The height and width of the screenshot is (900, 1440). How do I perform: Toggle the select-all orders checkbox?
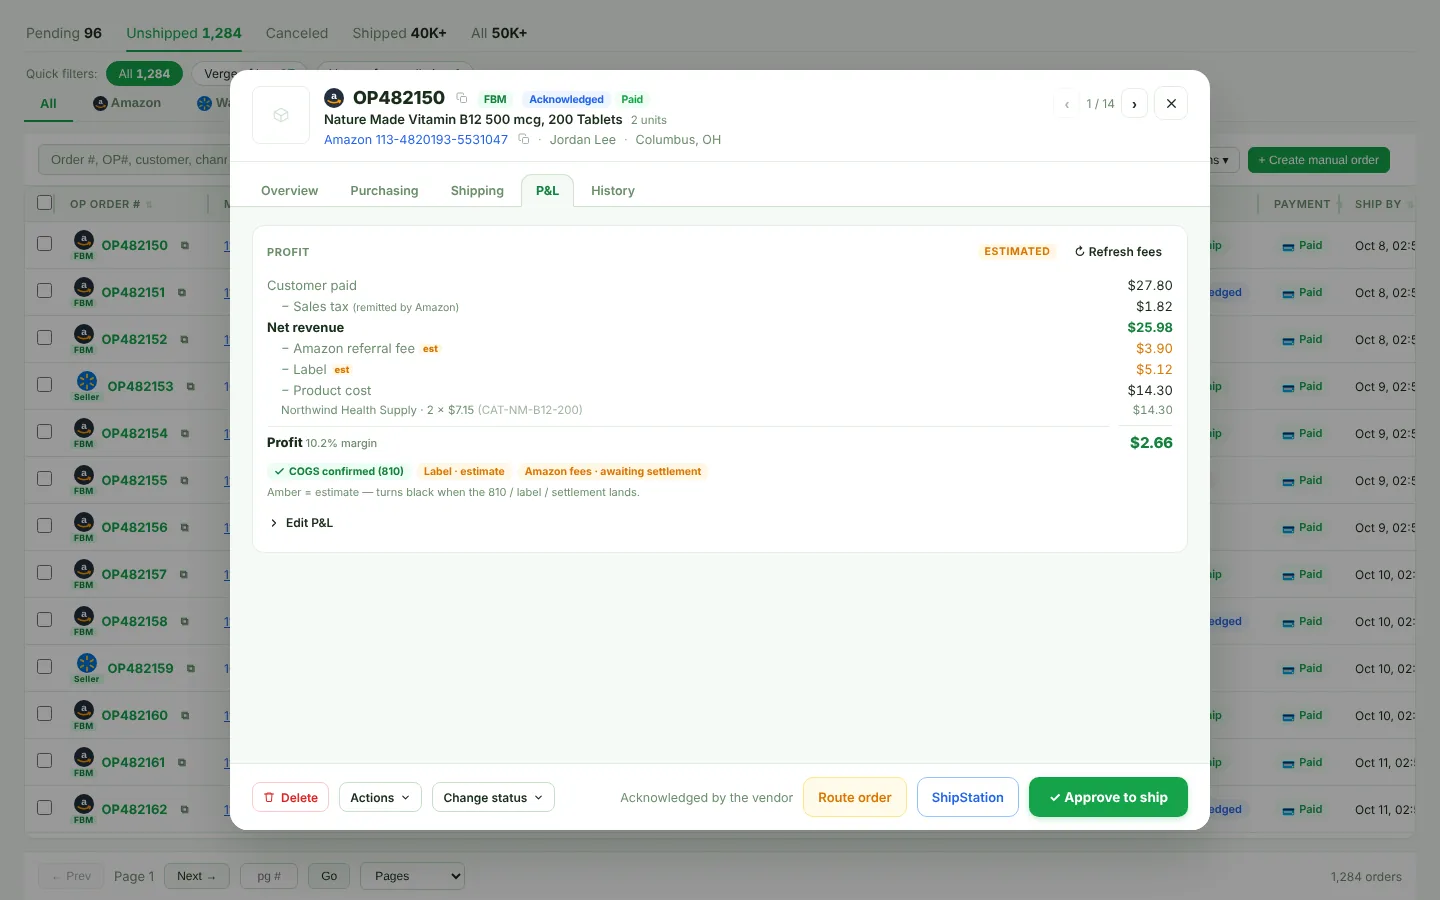click(x=45, y=203)
